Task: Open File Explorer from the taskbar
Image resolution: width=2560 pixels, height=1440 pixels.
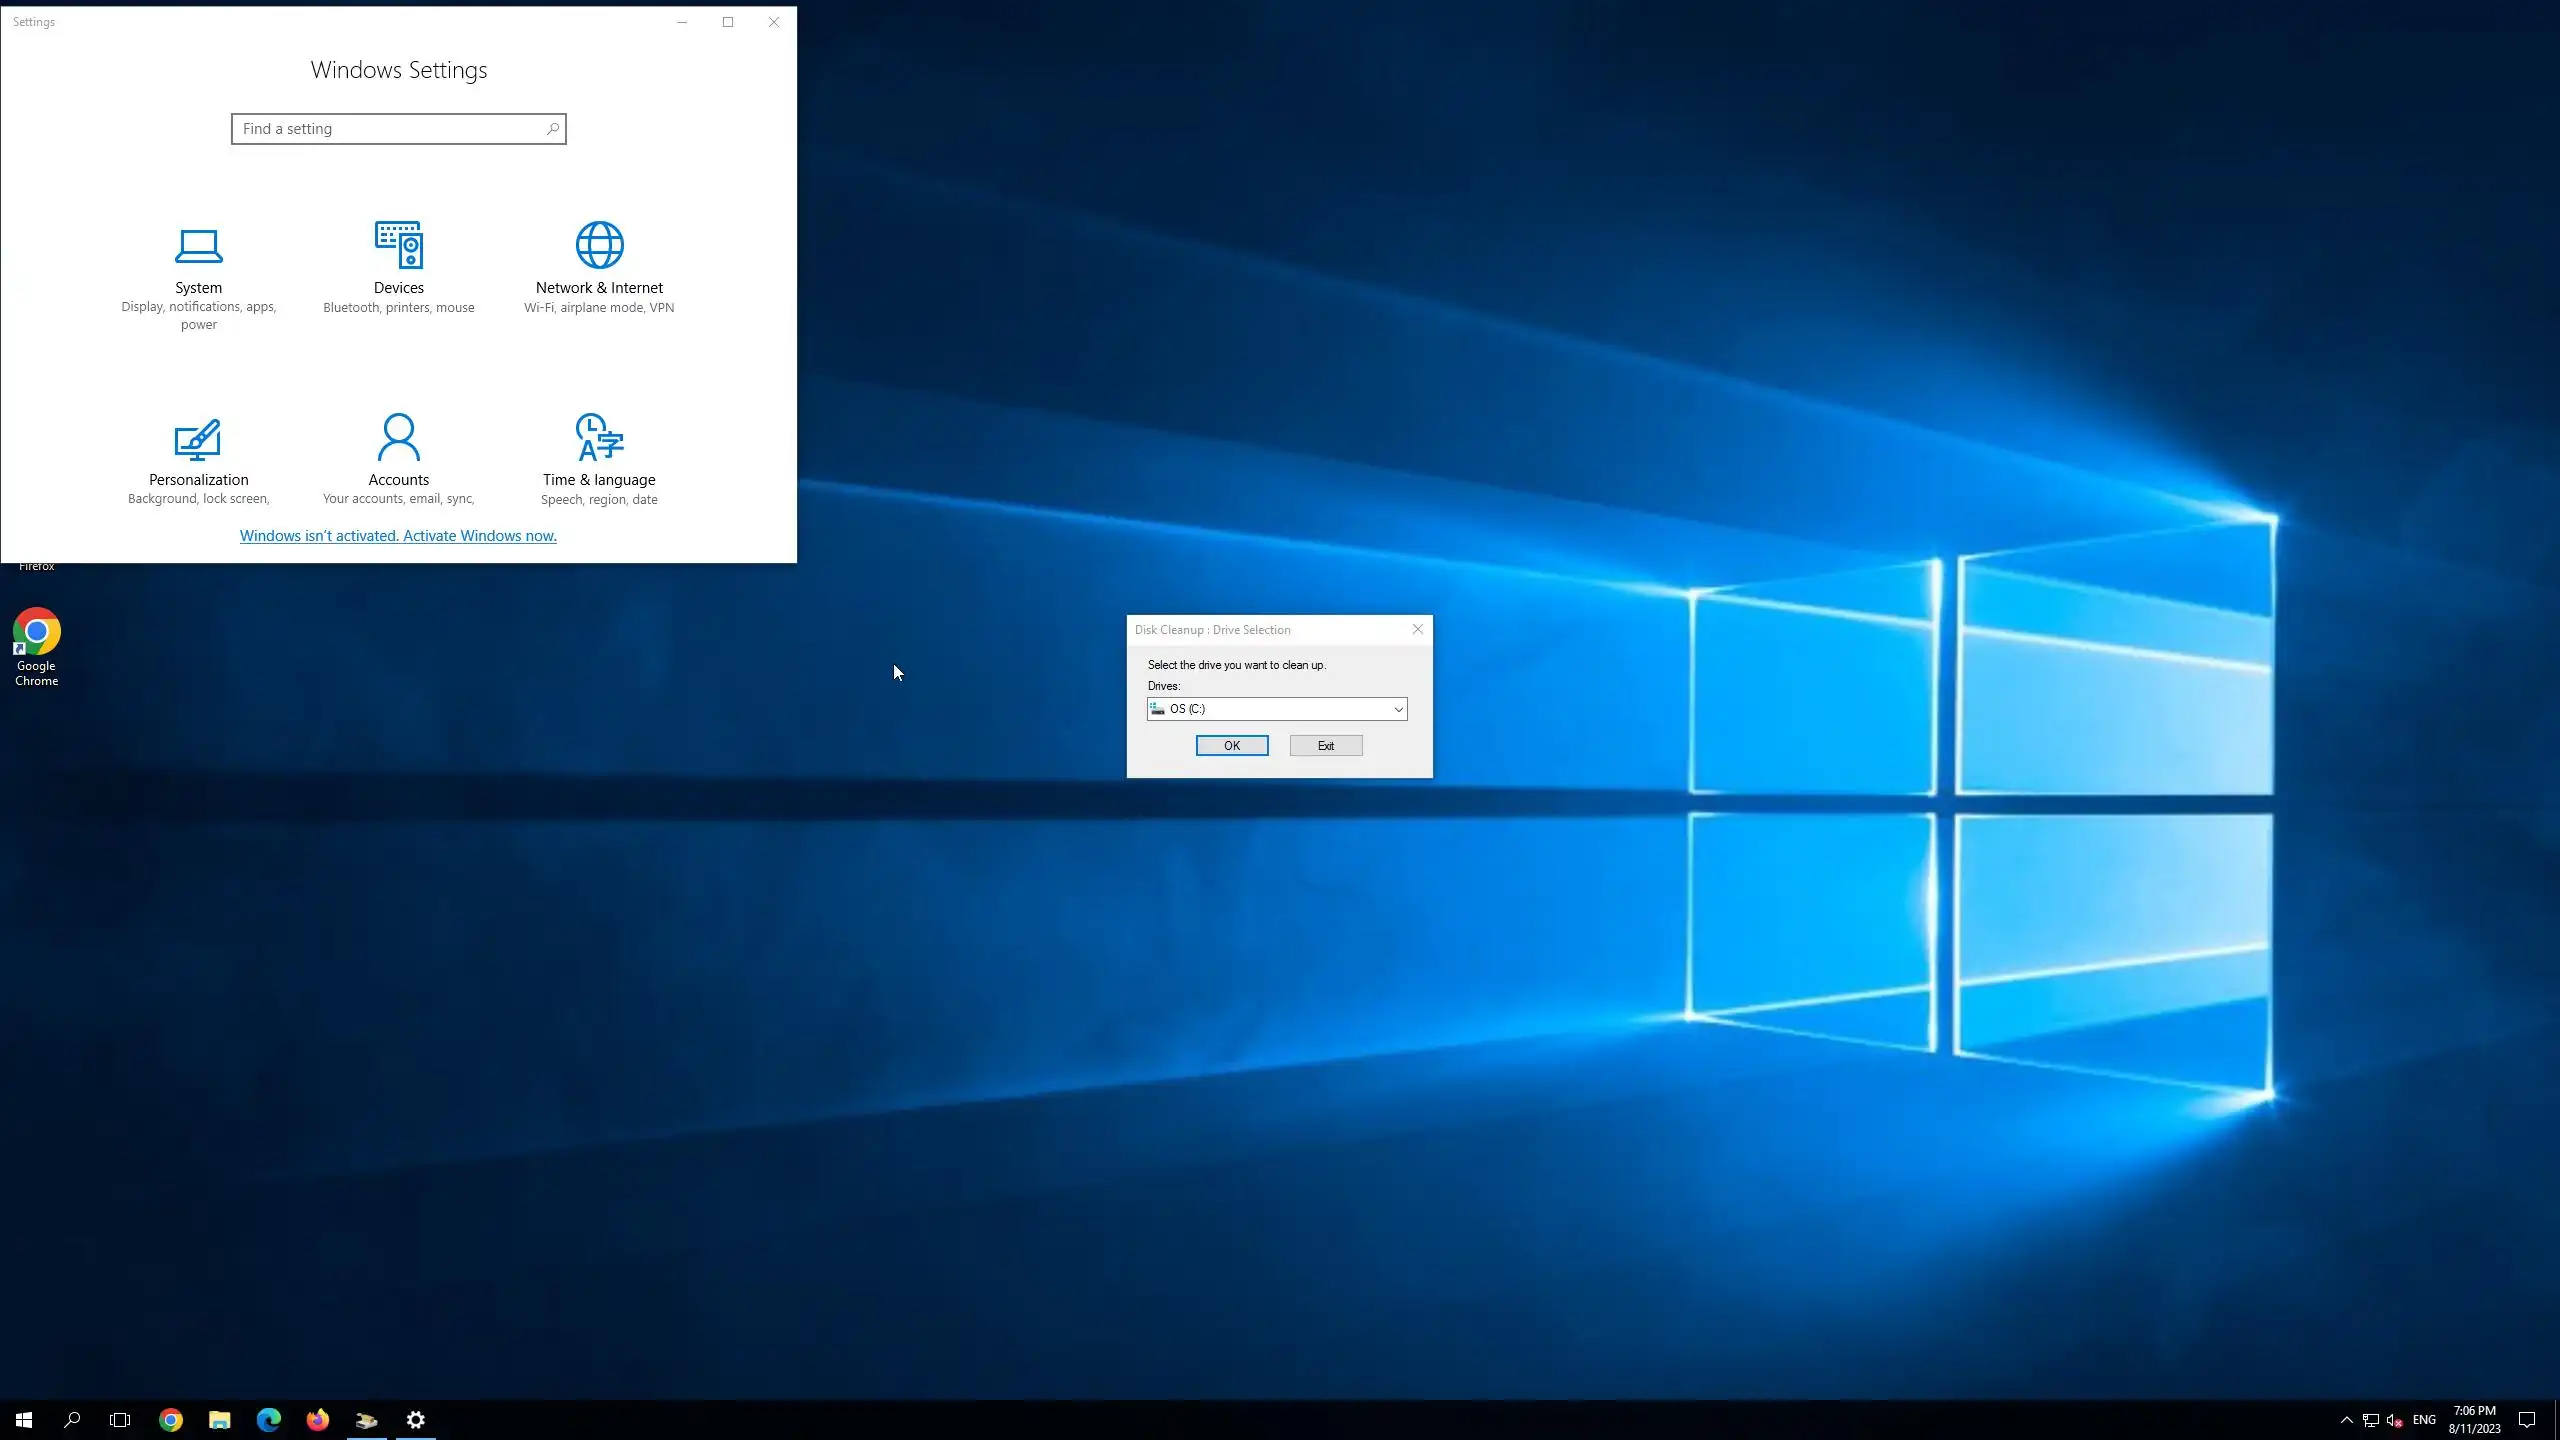Action: click(x=219, y=1420)
